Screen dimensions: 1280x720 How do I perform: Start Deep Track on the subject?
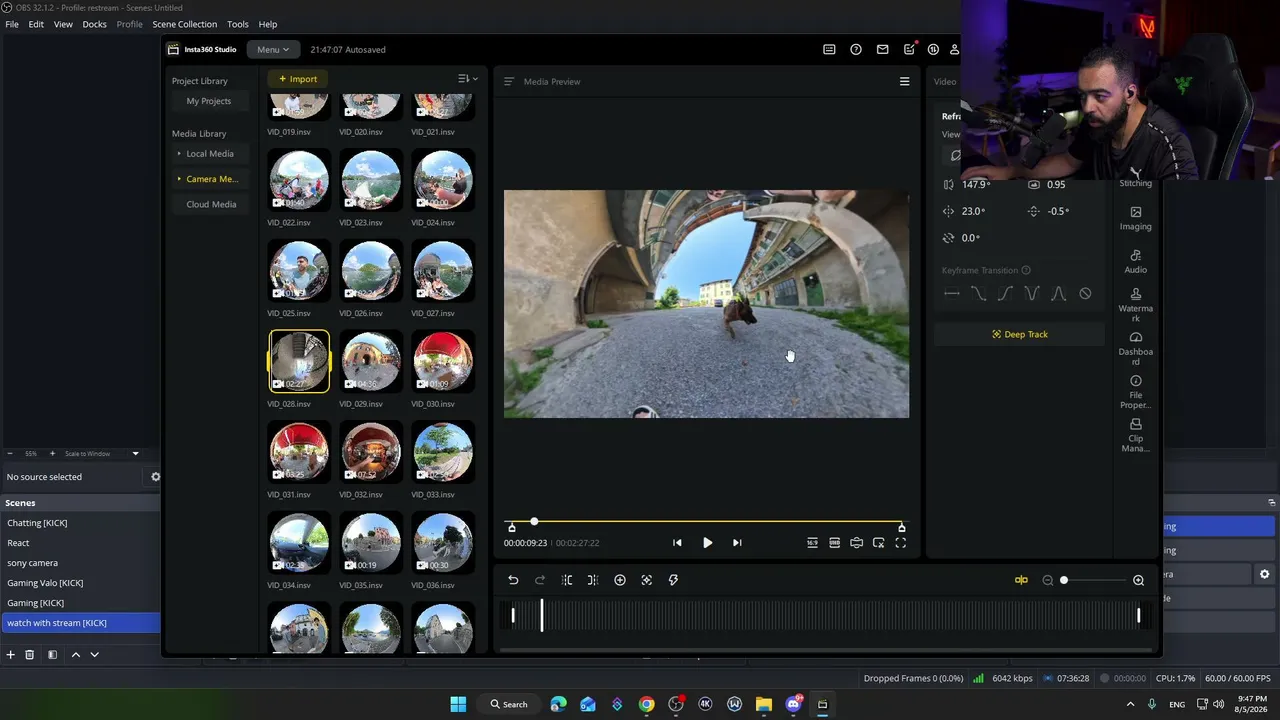tap(1020, 334)
